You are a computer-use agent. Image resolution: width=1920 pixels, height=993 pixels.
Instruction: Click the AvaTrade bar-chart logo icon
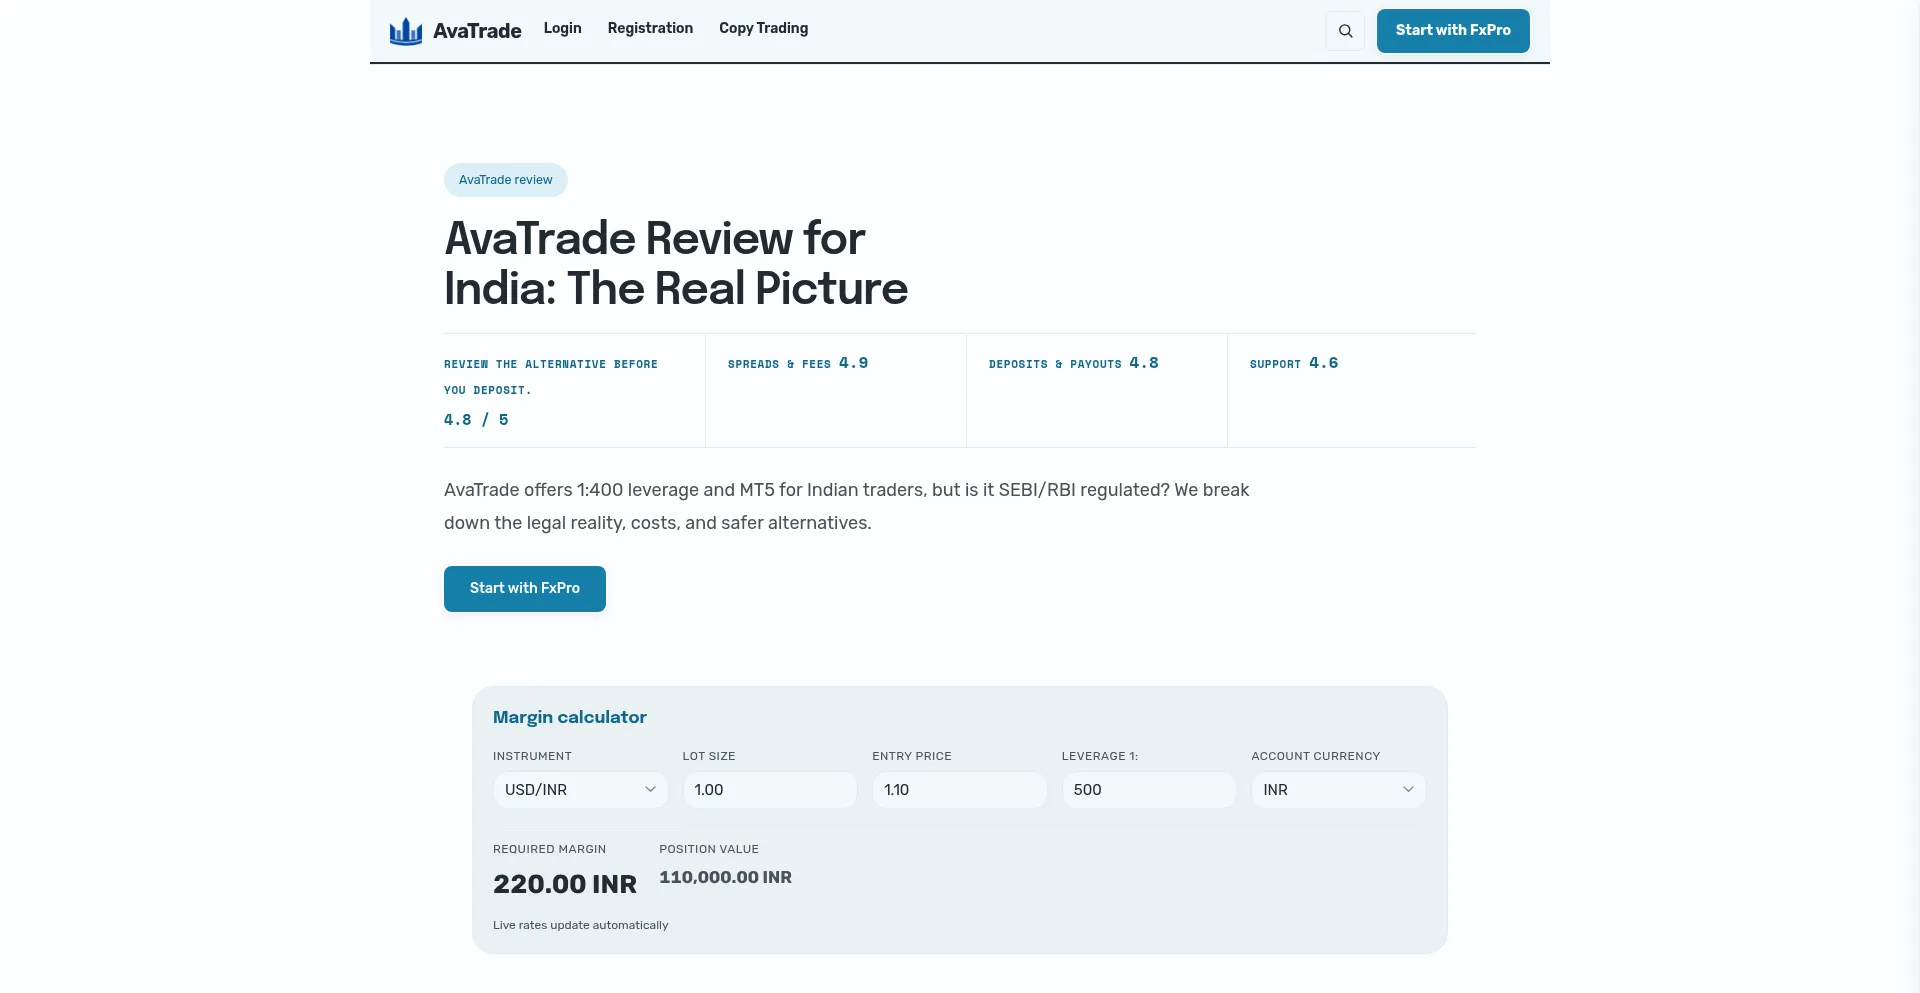406,31
